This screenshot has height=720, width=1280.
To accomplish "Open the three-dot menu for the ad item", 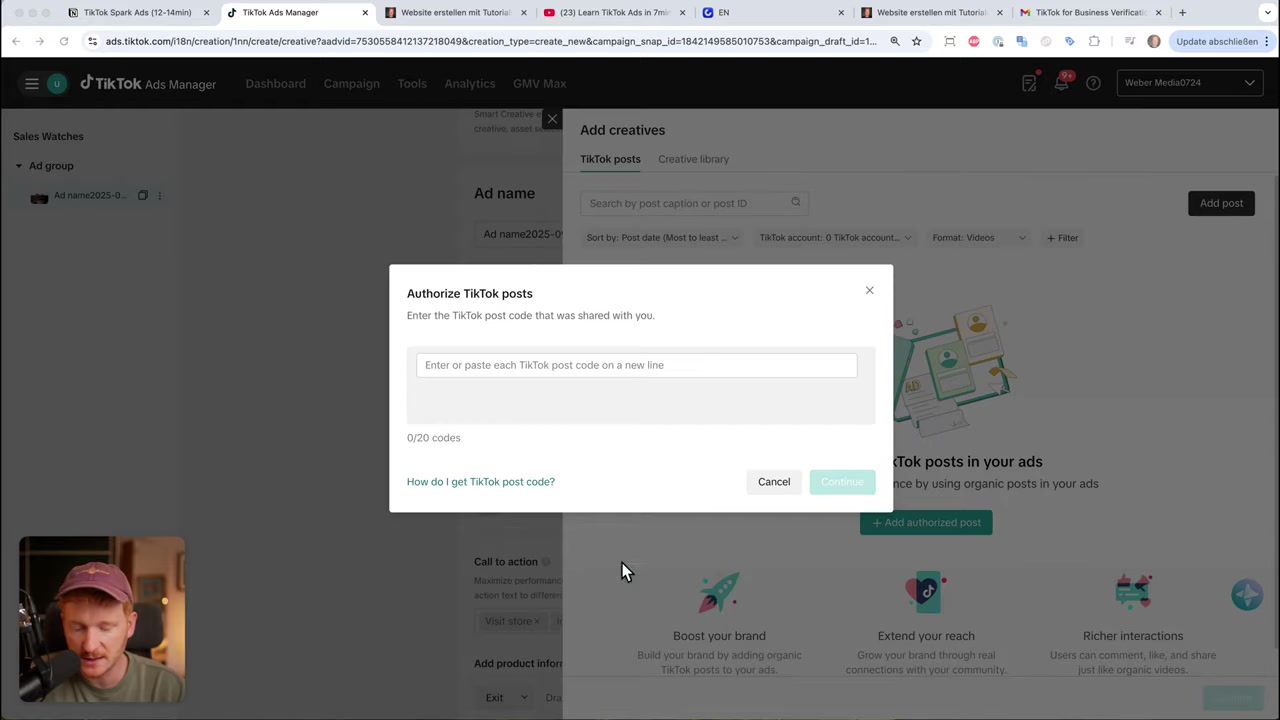I will point(160,196).
